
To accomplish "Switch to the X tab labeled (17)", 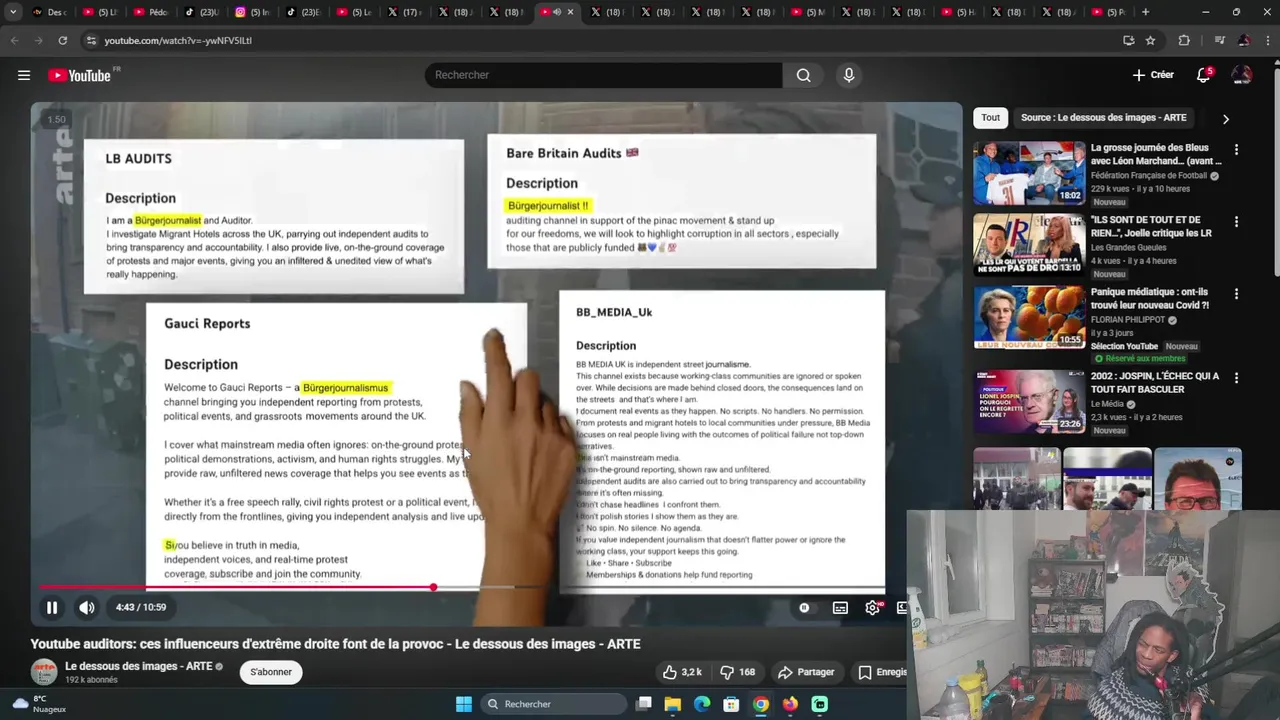I will pyautogui.click(x=405, y=12).
